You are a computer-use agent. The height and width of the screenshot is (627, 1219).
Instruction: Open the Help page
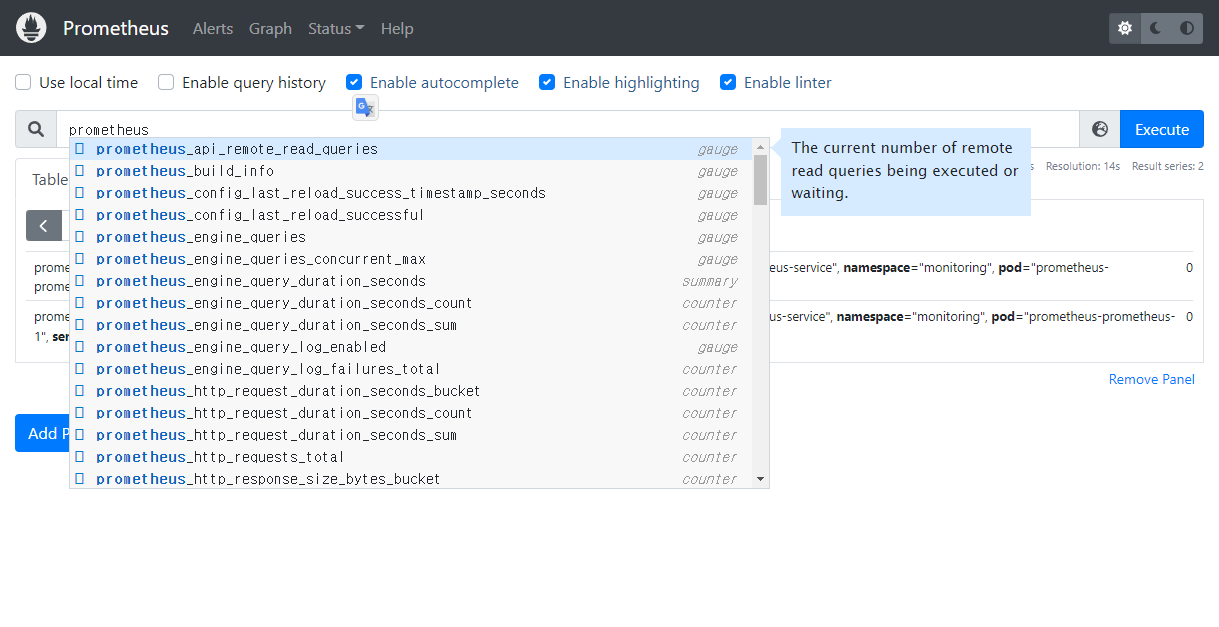click(x=397, y=28)
